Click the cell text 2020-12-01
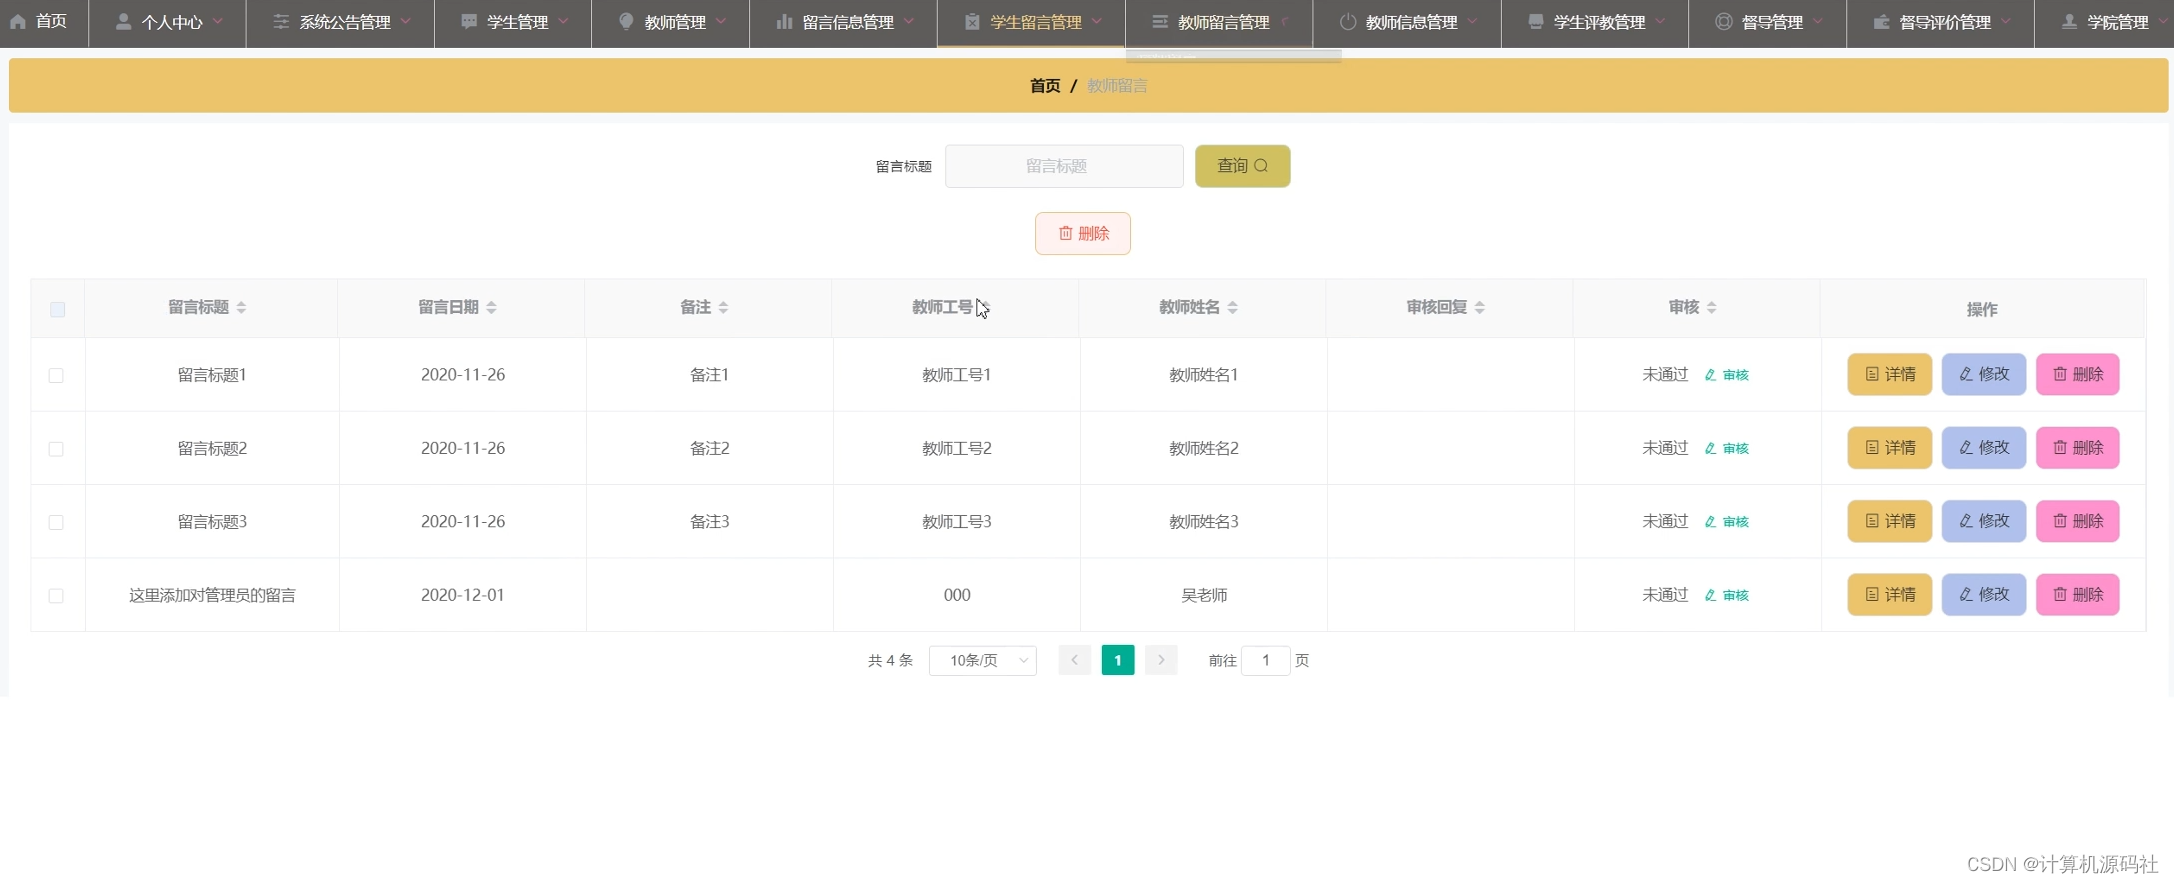 coord(463,595)
